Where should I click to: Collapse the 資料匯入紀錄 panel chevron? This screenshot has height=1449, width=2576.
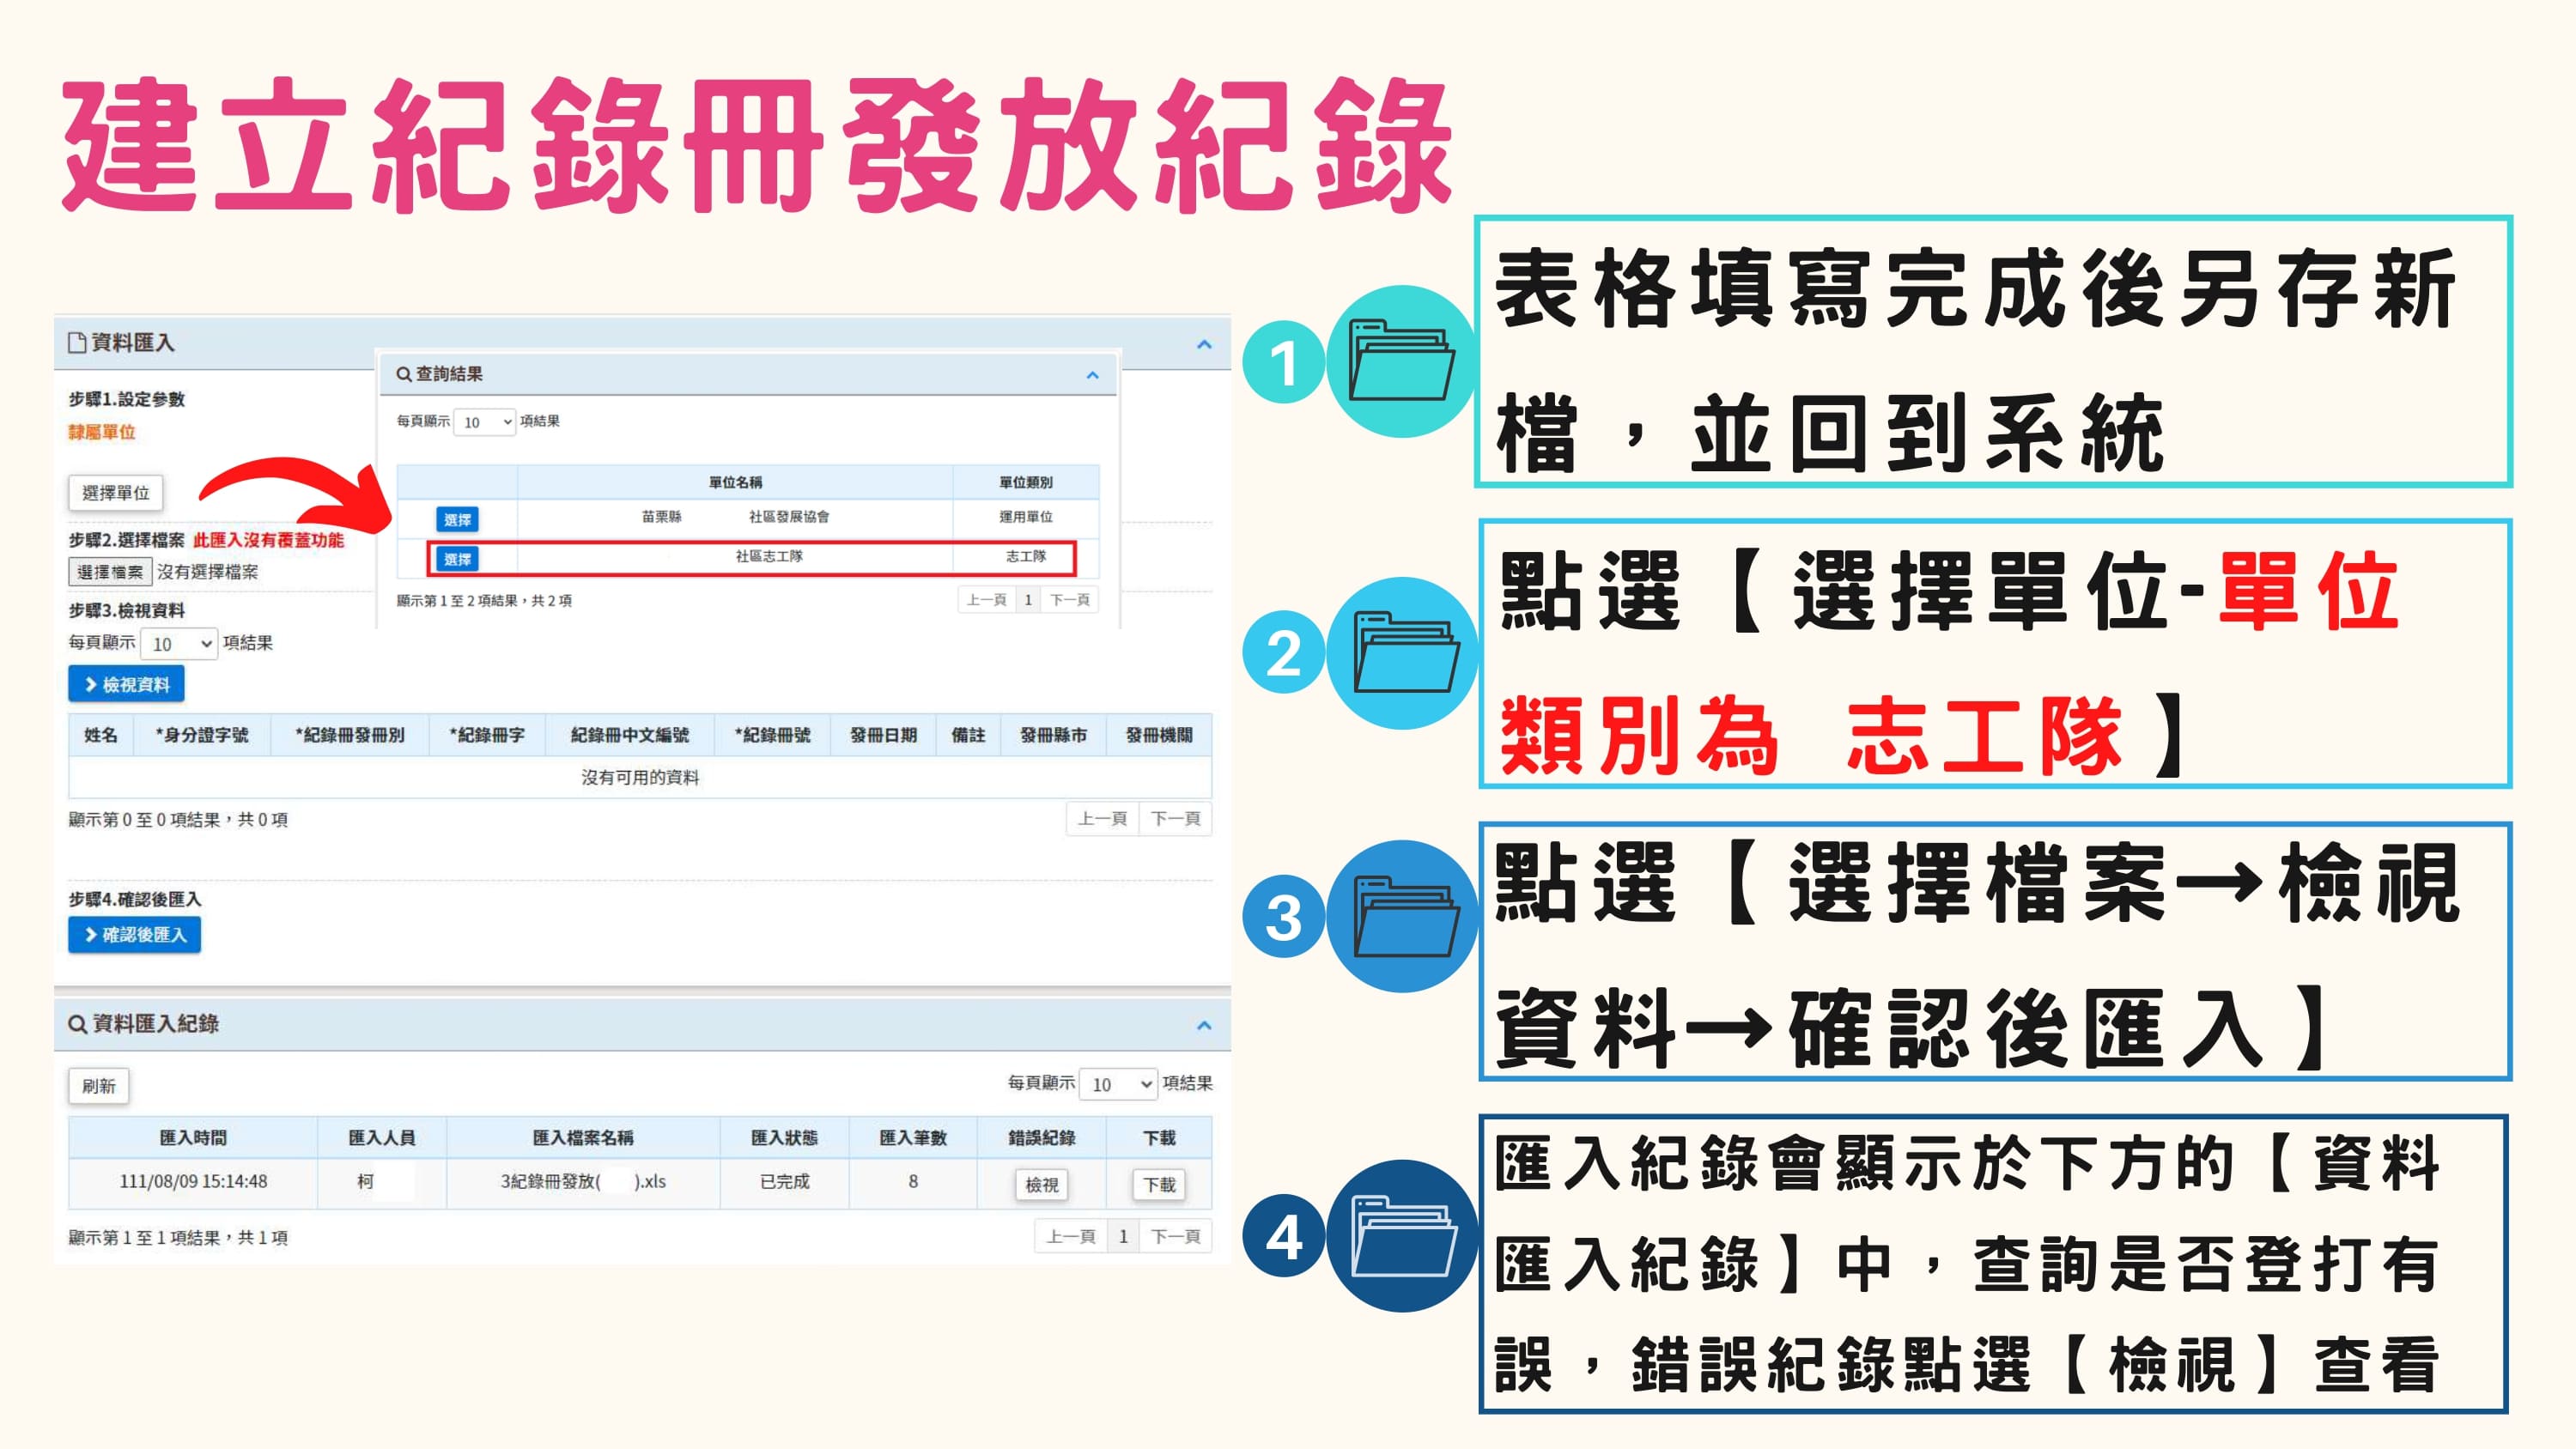1204,1025
